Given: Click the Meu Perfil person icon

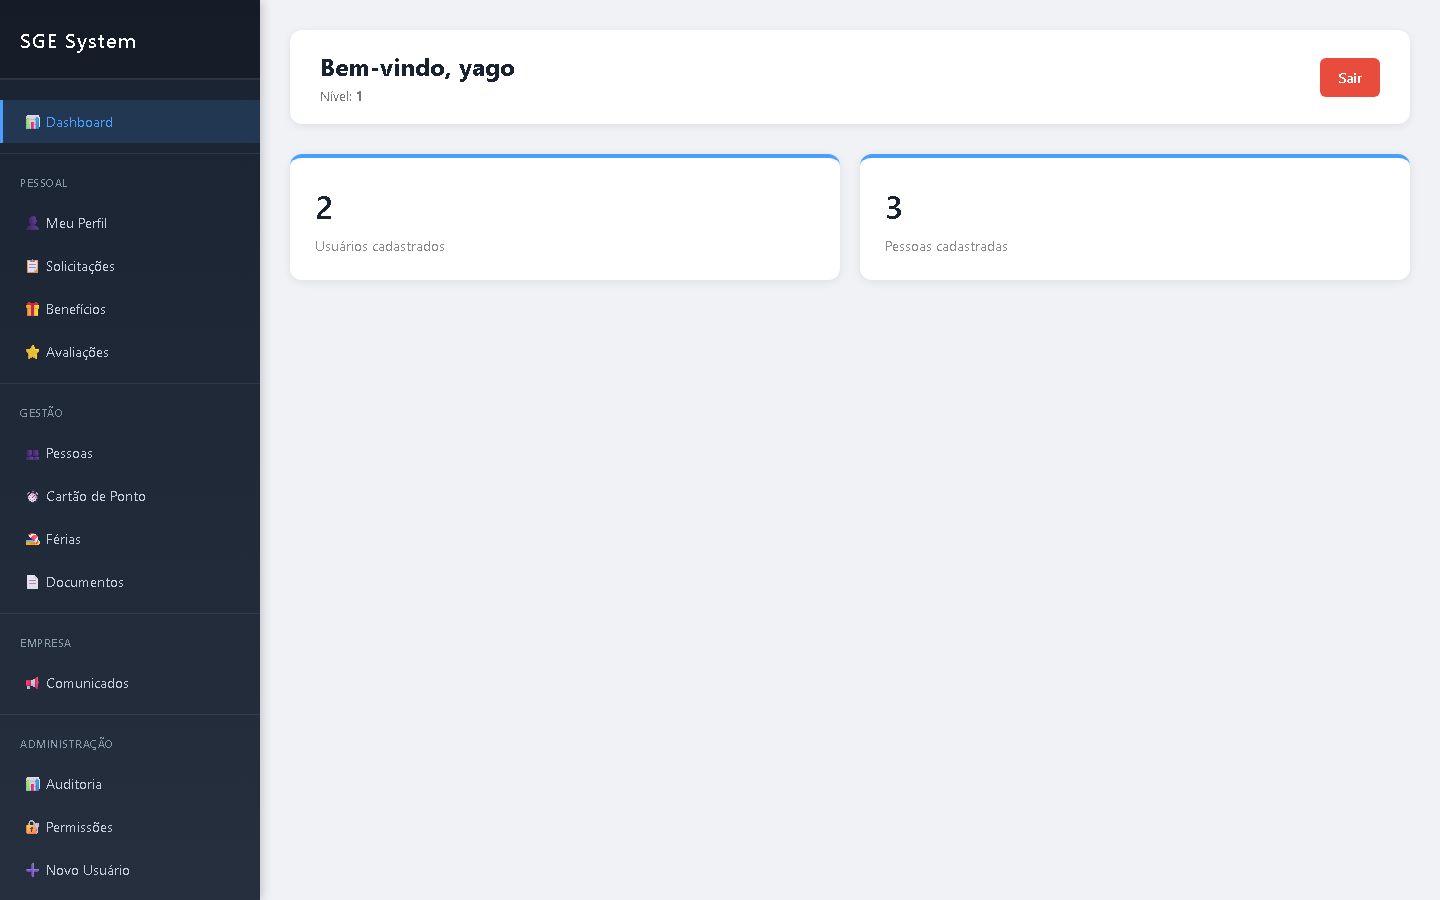Looking at the screenshot, I should tap(32, 223).
